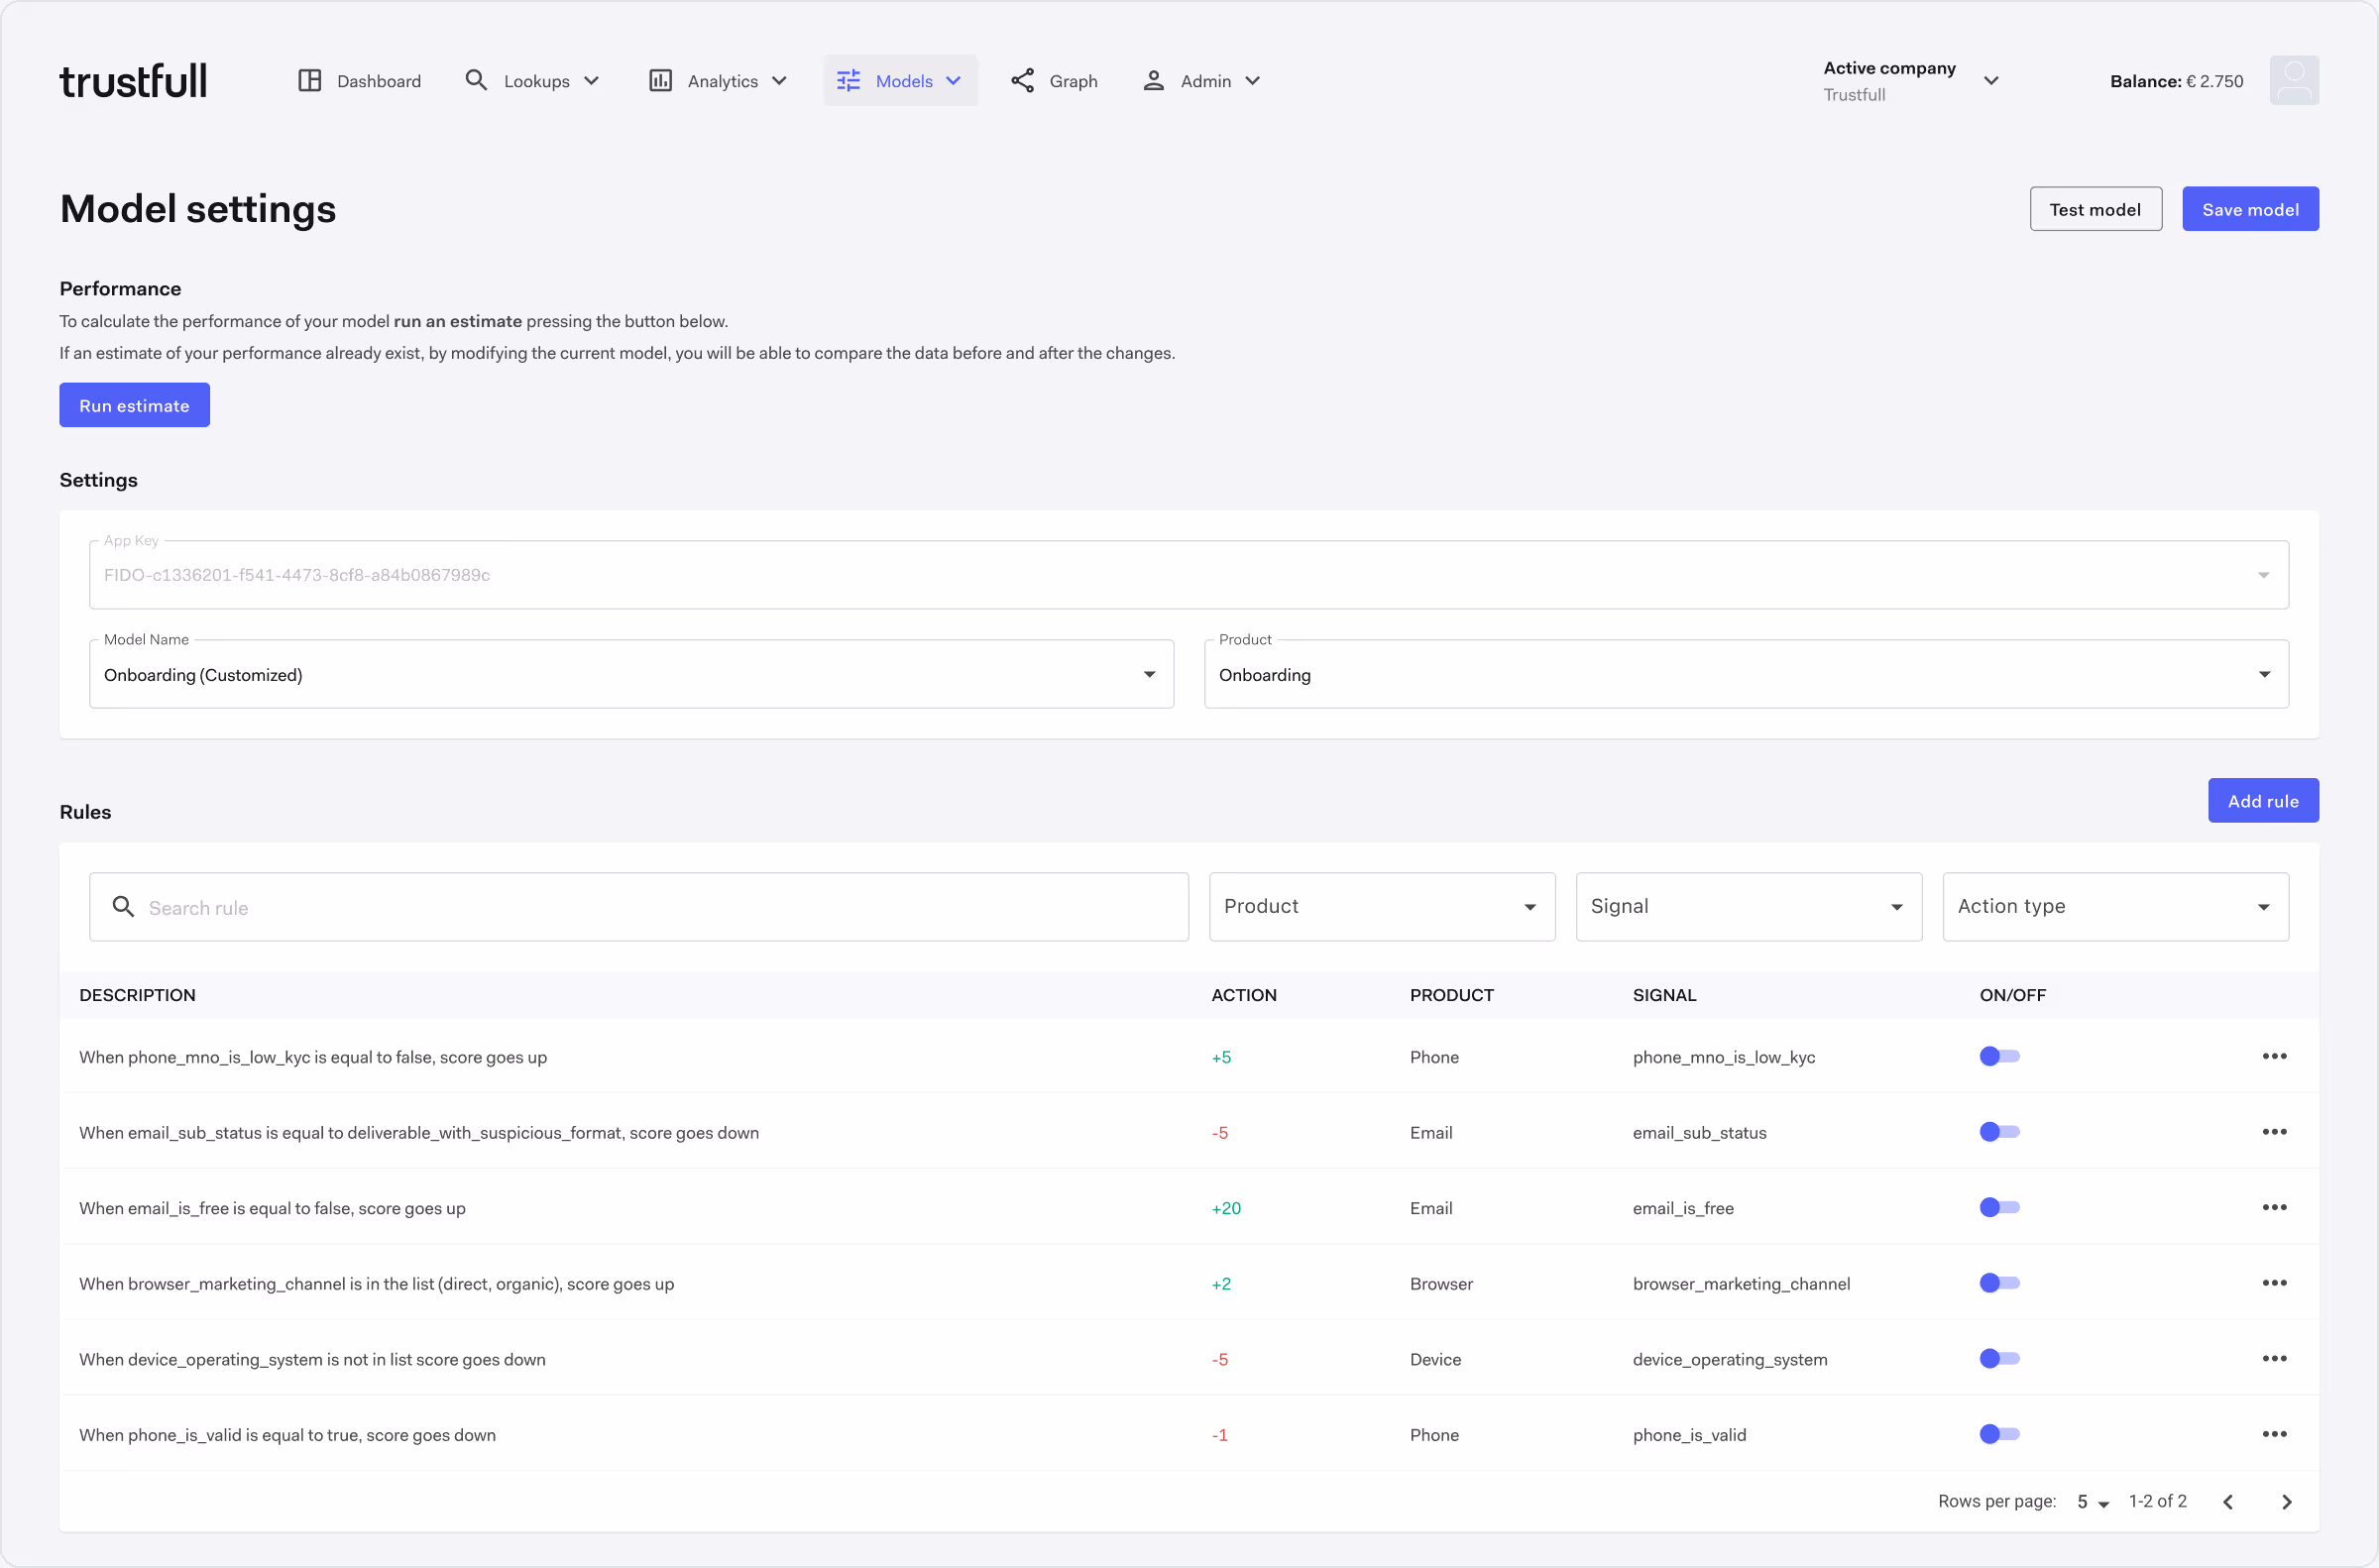The image size is (2379, 1568).
Task: Disable the browser_marketing_channel rule switch
Action: [1999, 1283]
